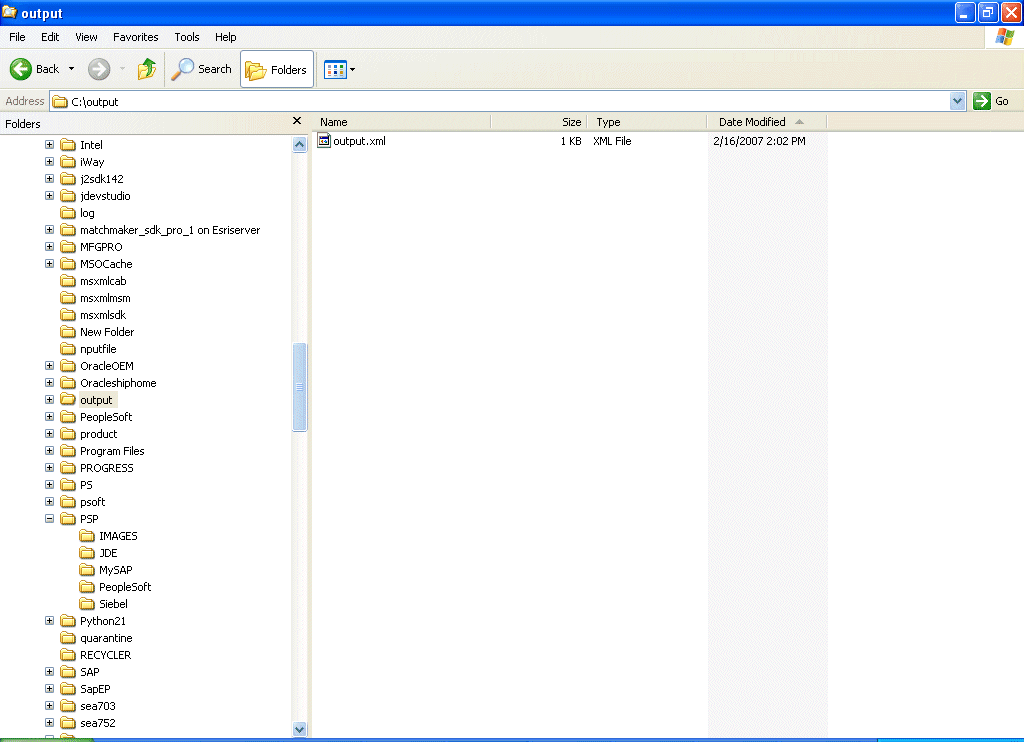Expand the Python21 folder node
This screenshot has width=1024, height=742.
50,620
